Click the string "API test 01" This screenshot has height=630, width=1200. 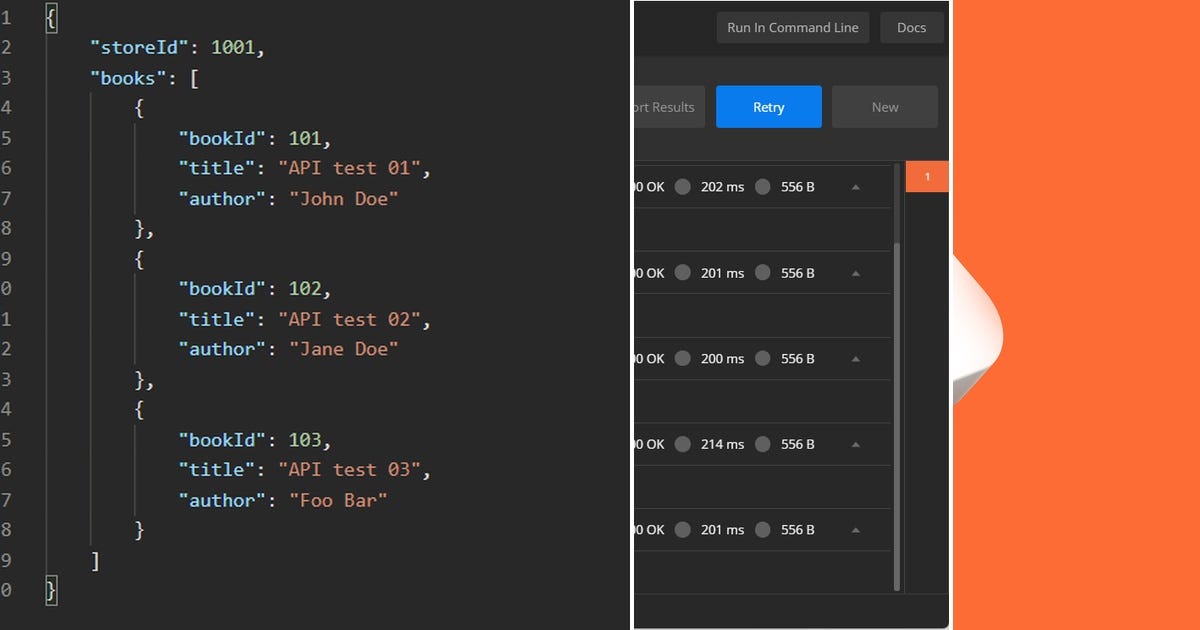(349, 169)
